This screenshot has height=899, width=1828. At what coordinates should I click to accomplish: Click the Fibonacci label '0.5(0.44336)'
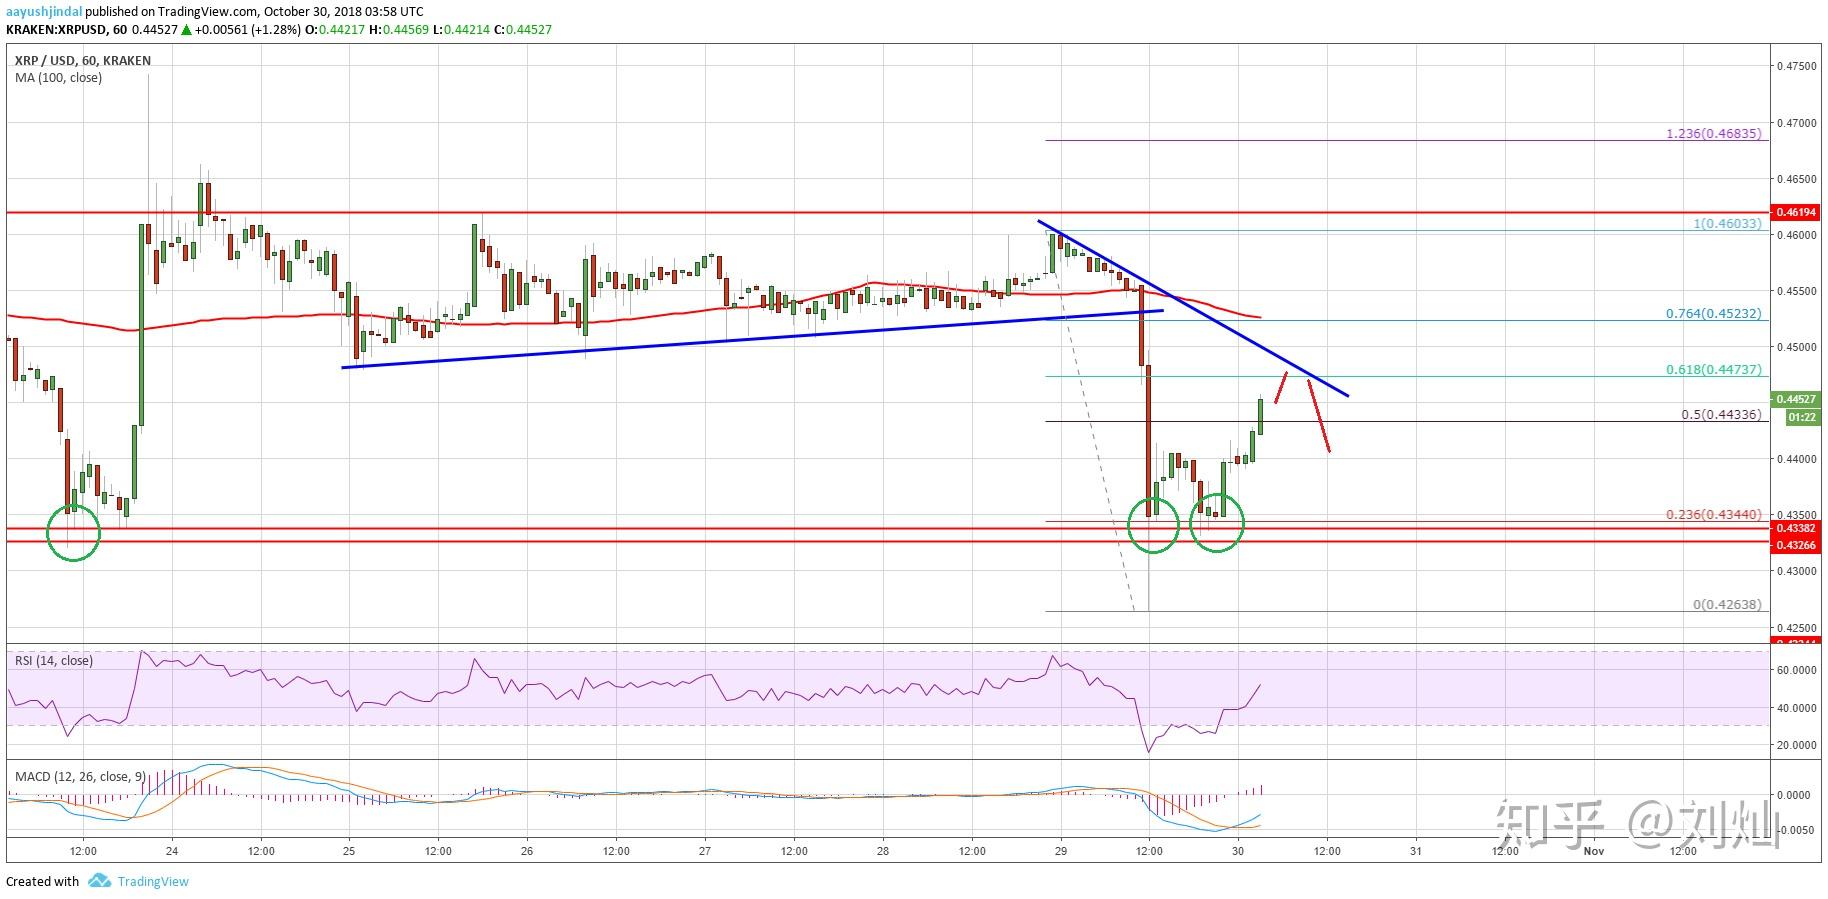1721,414
